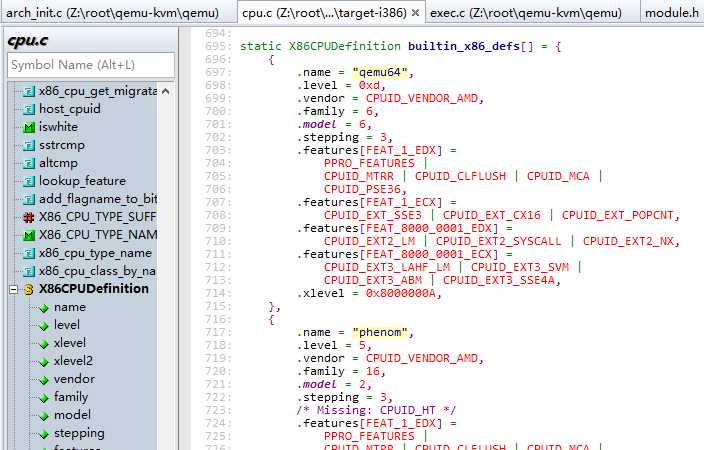Close the cpu.c tab
Image resolution: width=704 pixels, height=450 pixels.
click(415, 13)
